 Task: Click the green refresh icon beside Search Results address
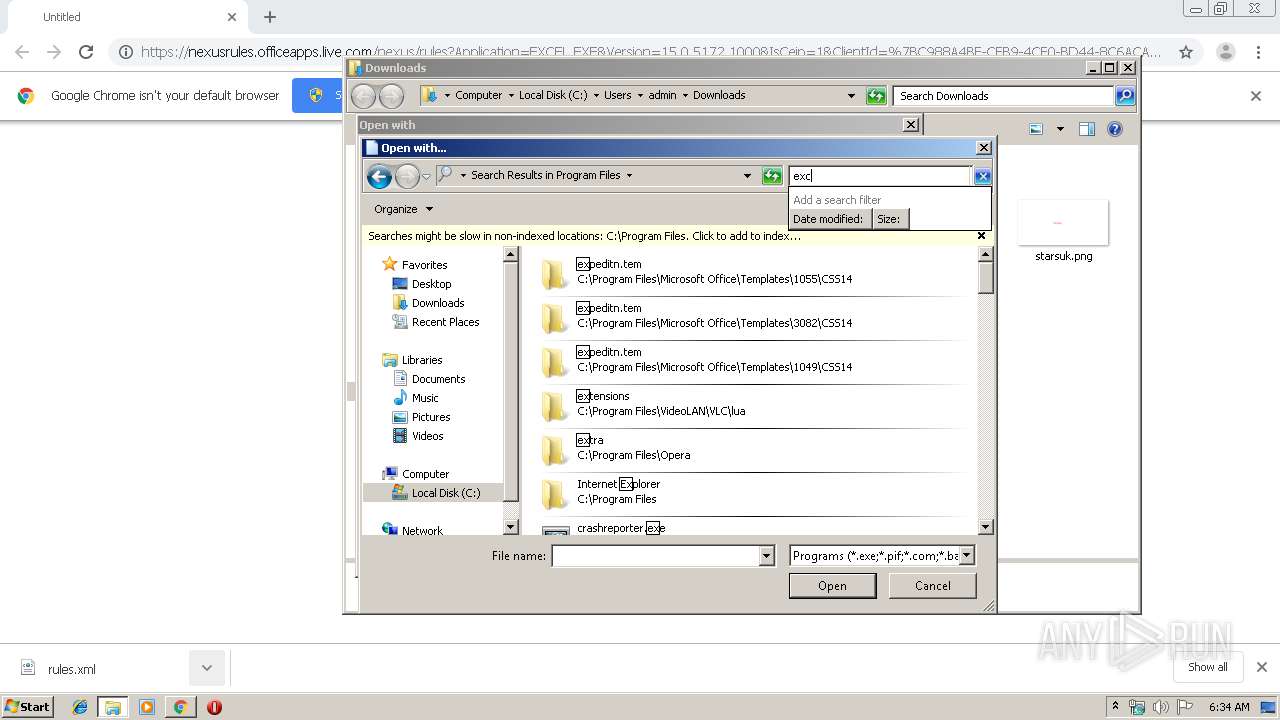(772, 176)
